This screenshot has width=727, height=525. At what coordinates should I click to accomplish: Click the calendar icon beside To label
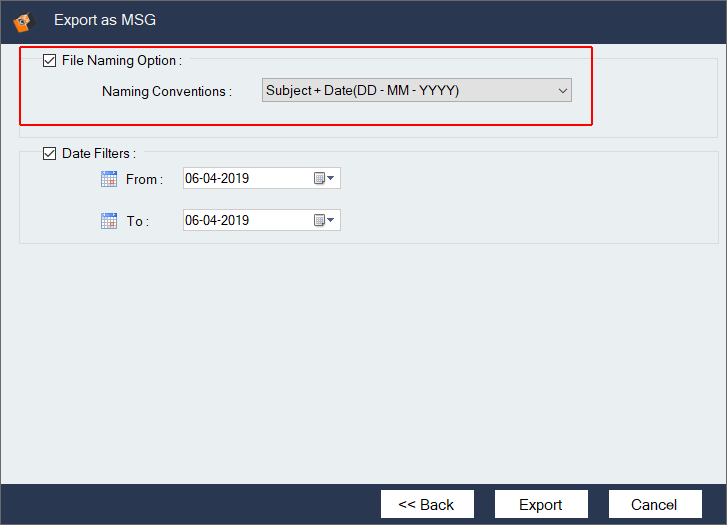(109, 221)
